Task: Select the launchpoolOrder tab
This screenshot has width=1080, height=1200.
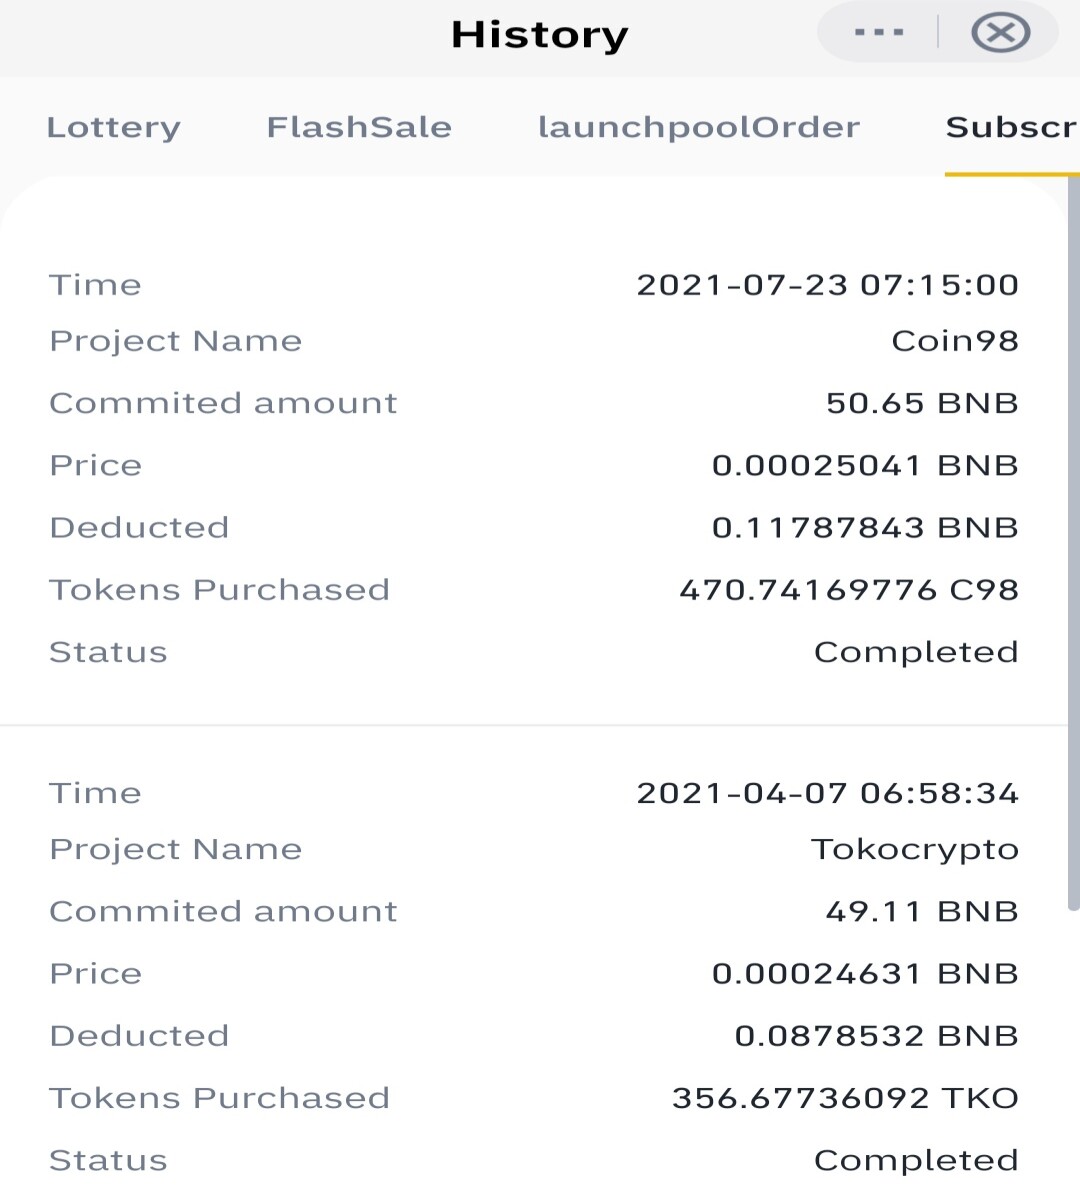Action: [699, 127]
